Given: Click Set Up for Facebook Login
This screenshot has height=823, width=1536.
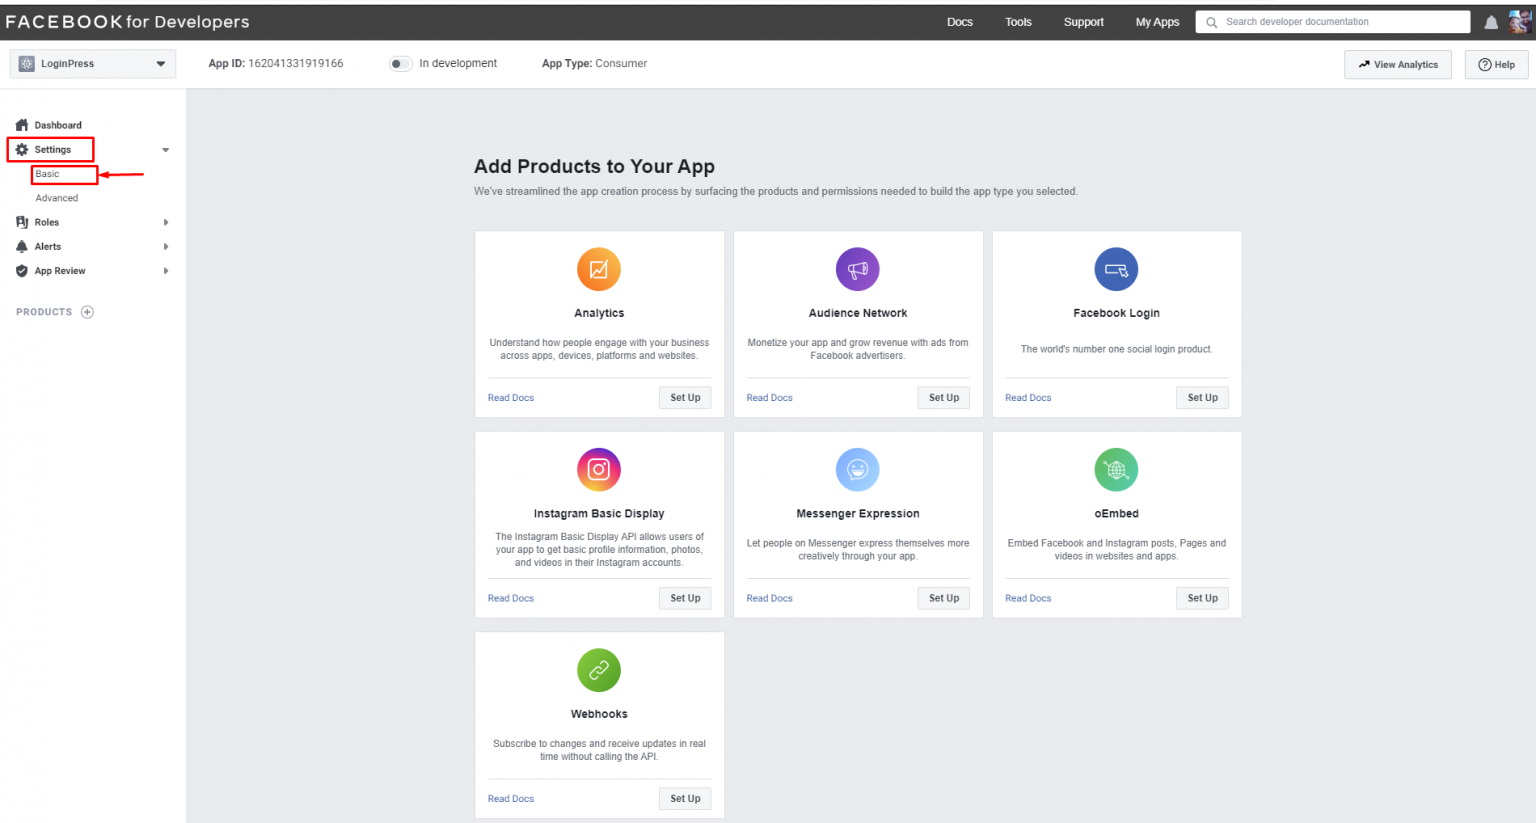Looking at the screenshot, I should click(x=1202, y=397).
